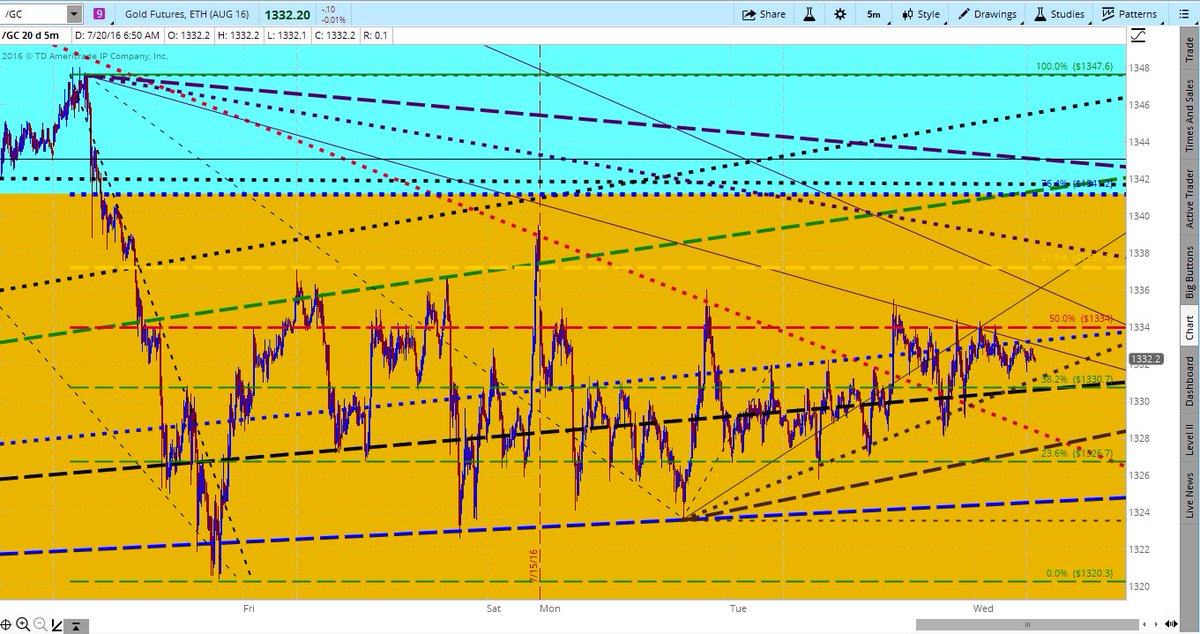Expand the /GC symbol dropdown arrow
The height and width of the screenshot is (634, 1200).
tap(75, 14)
